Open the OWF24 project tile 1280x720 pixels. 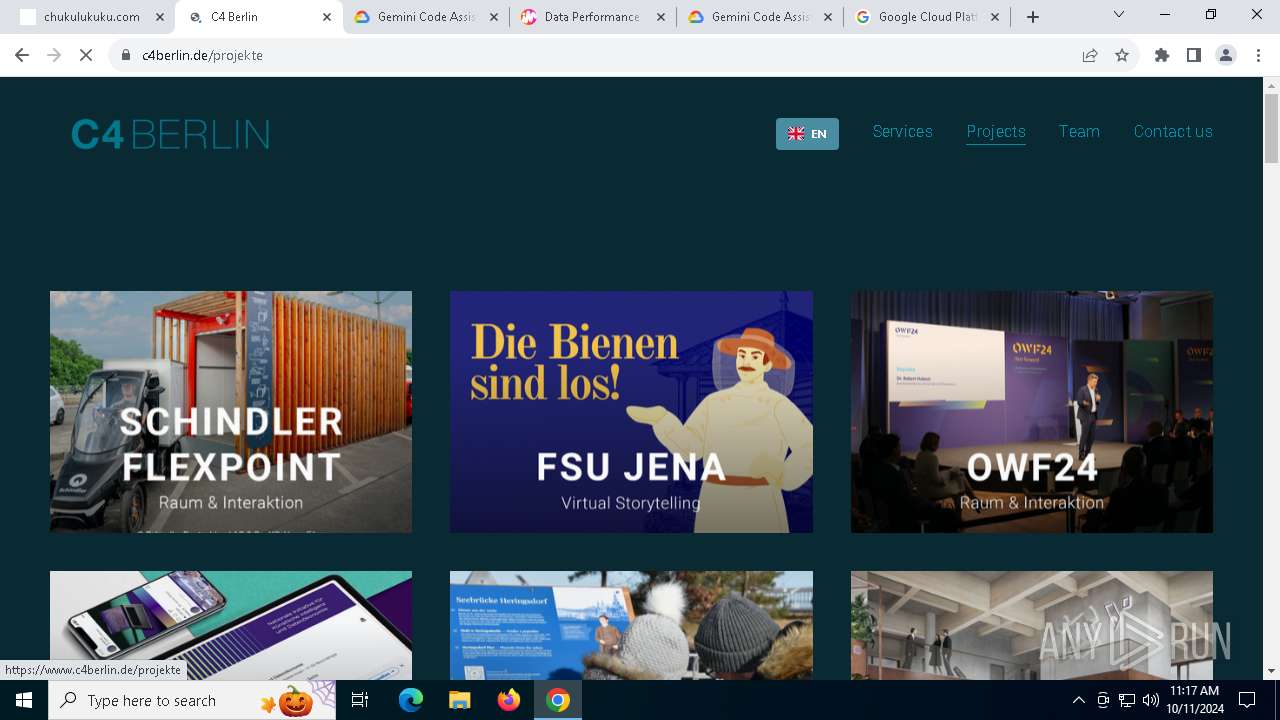(1032, 412)
